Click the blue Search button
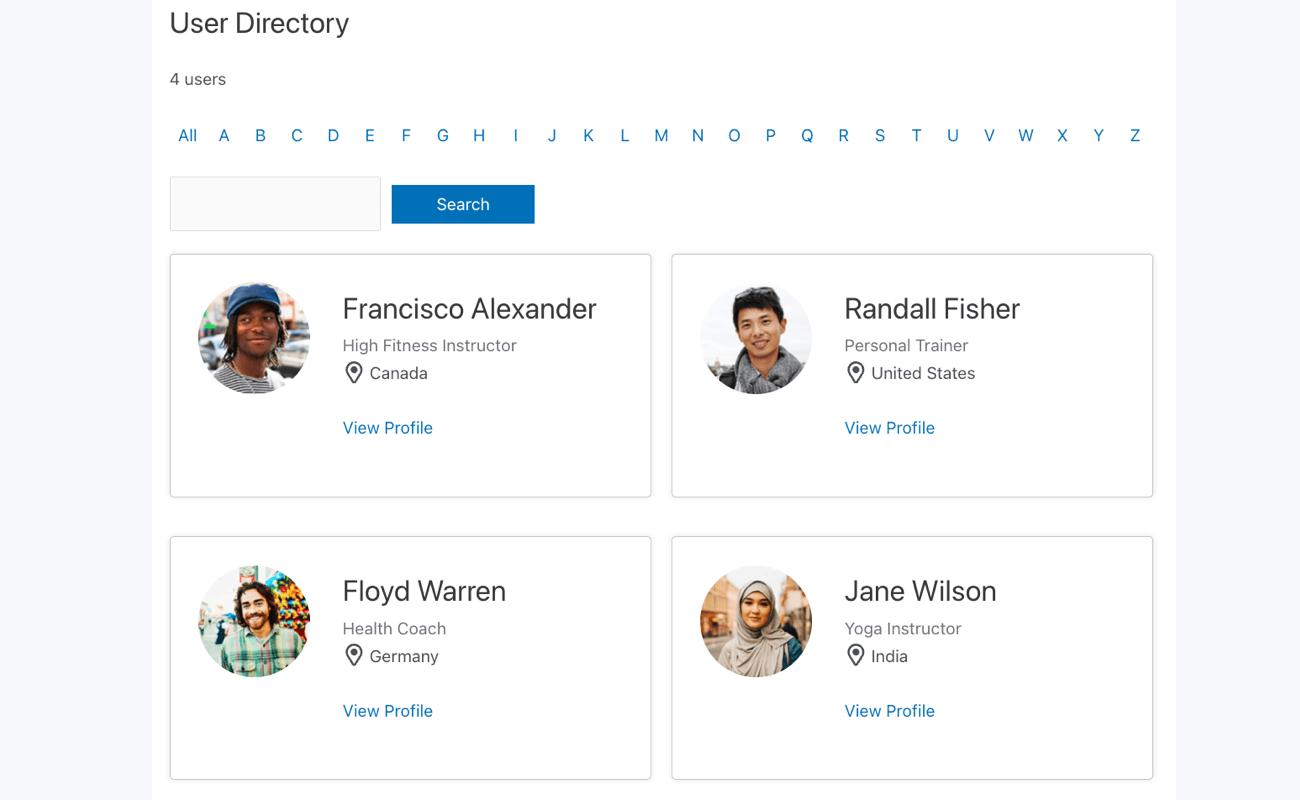The height and width of the screenshot is (800, 1300). 463,204
